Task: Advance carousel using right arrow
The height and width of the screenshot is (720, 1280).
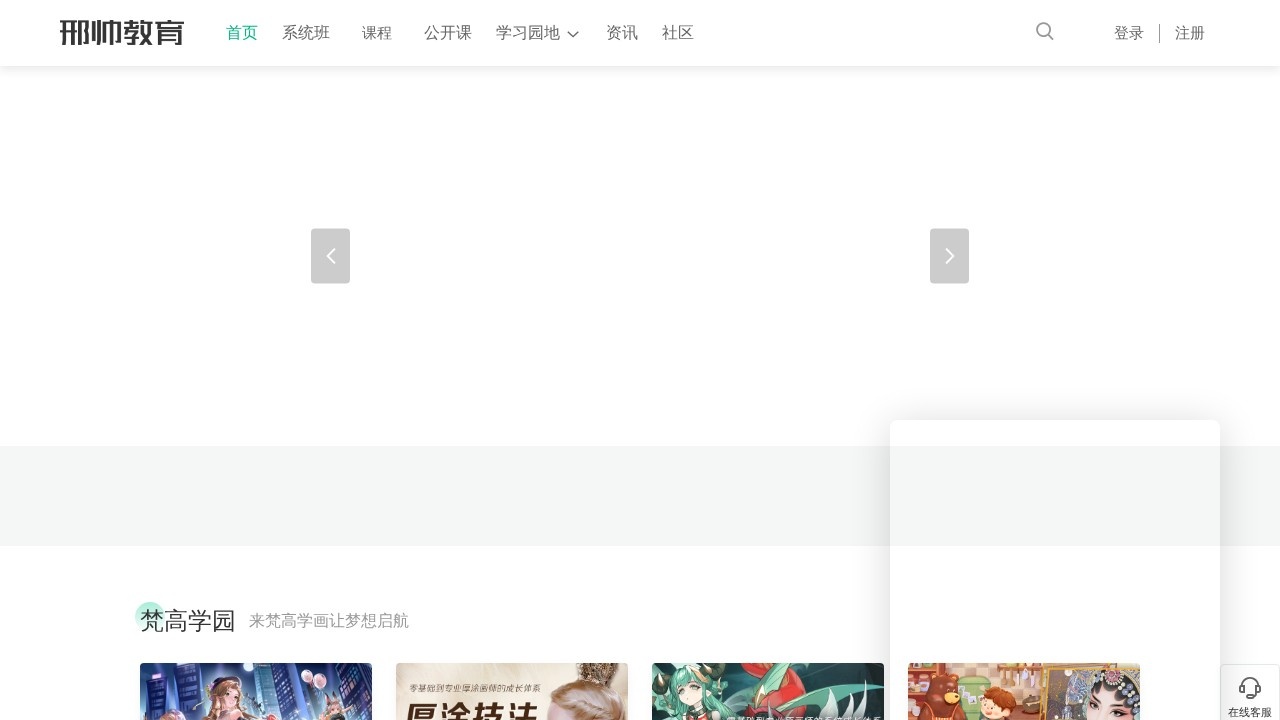Action: coord(948,255)
